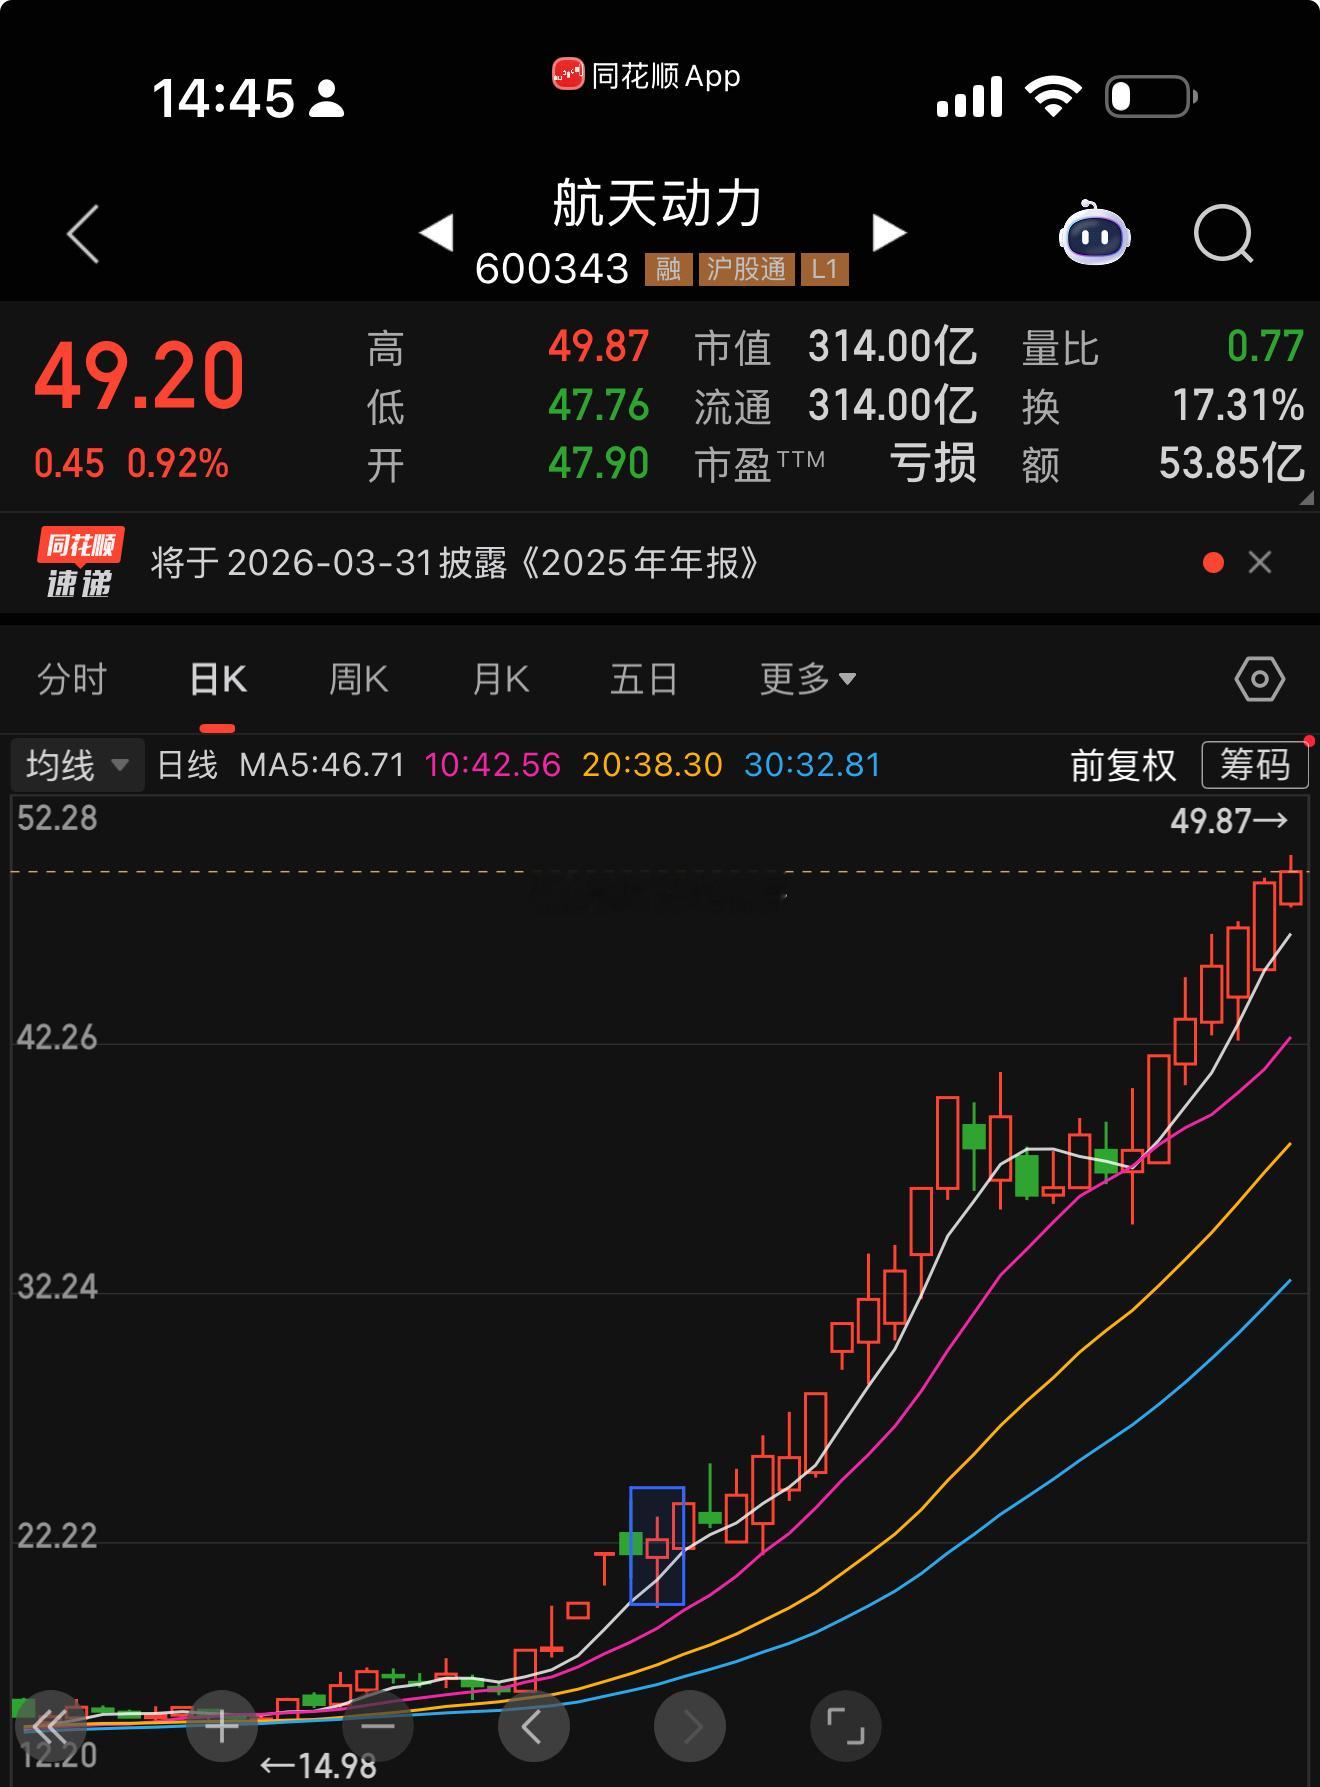Tap the current price 49.20
This screenshot has width=1320, height=1787.
click(x=139, y=376)
